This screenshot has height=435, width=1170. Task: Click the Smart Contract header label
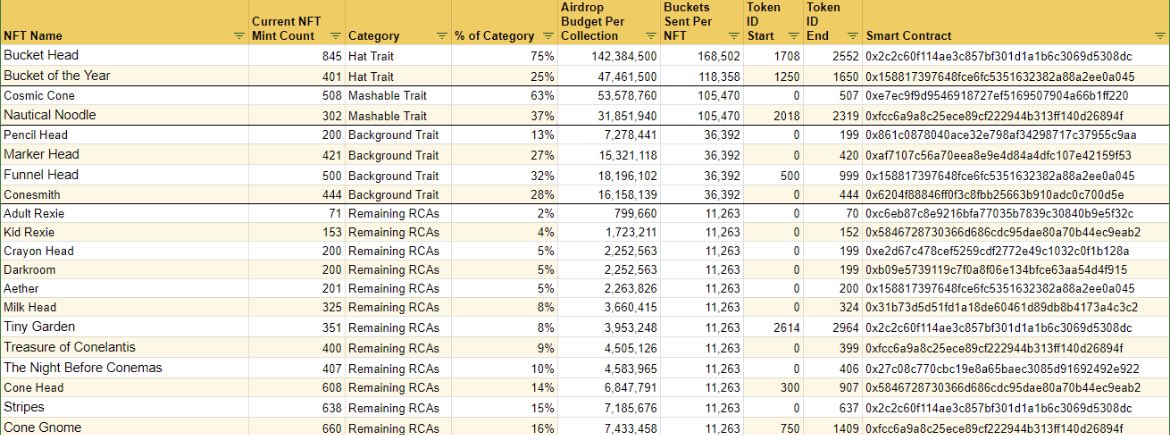pyautogui.click(x=908, y=36)
